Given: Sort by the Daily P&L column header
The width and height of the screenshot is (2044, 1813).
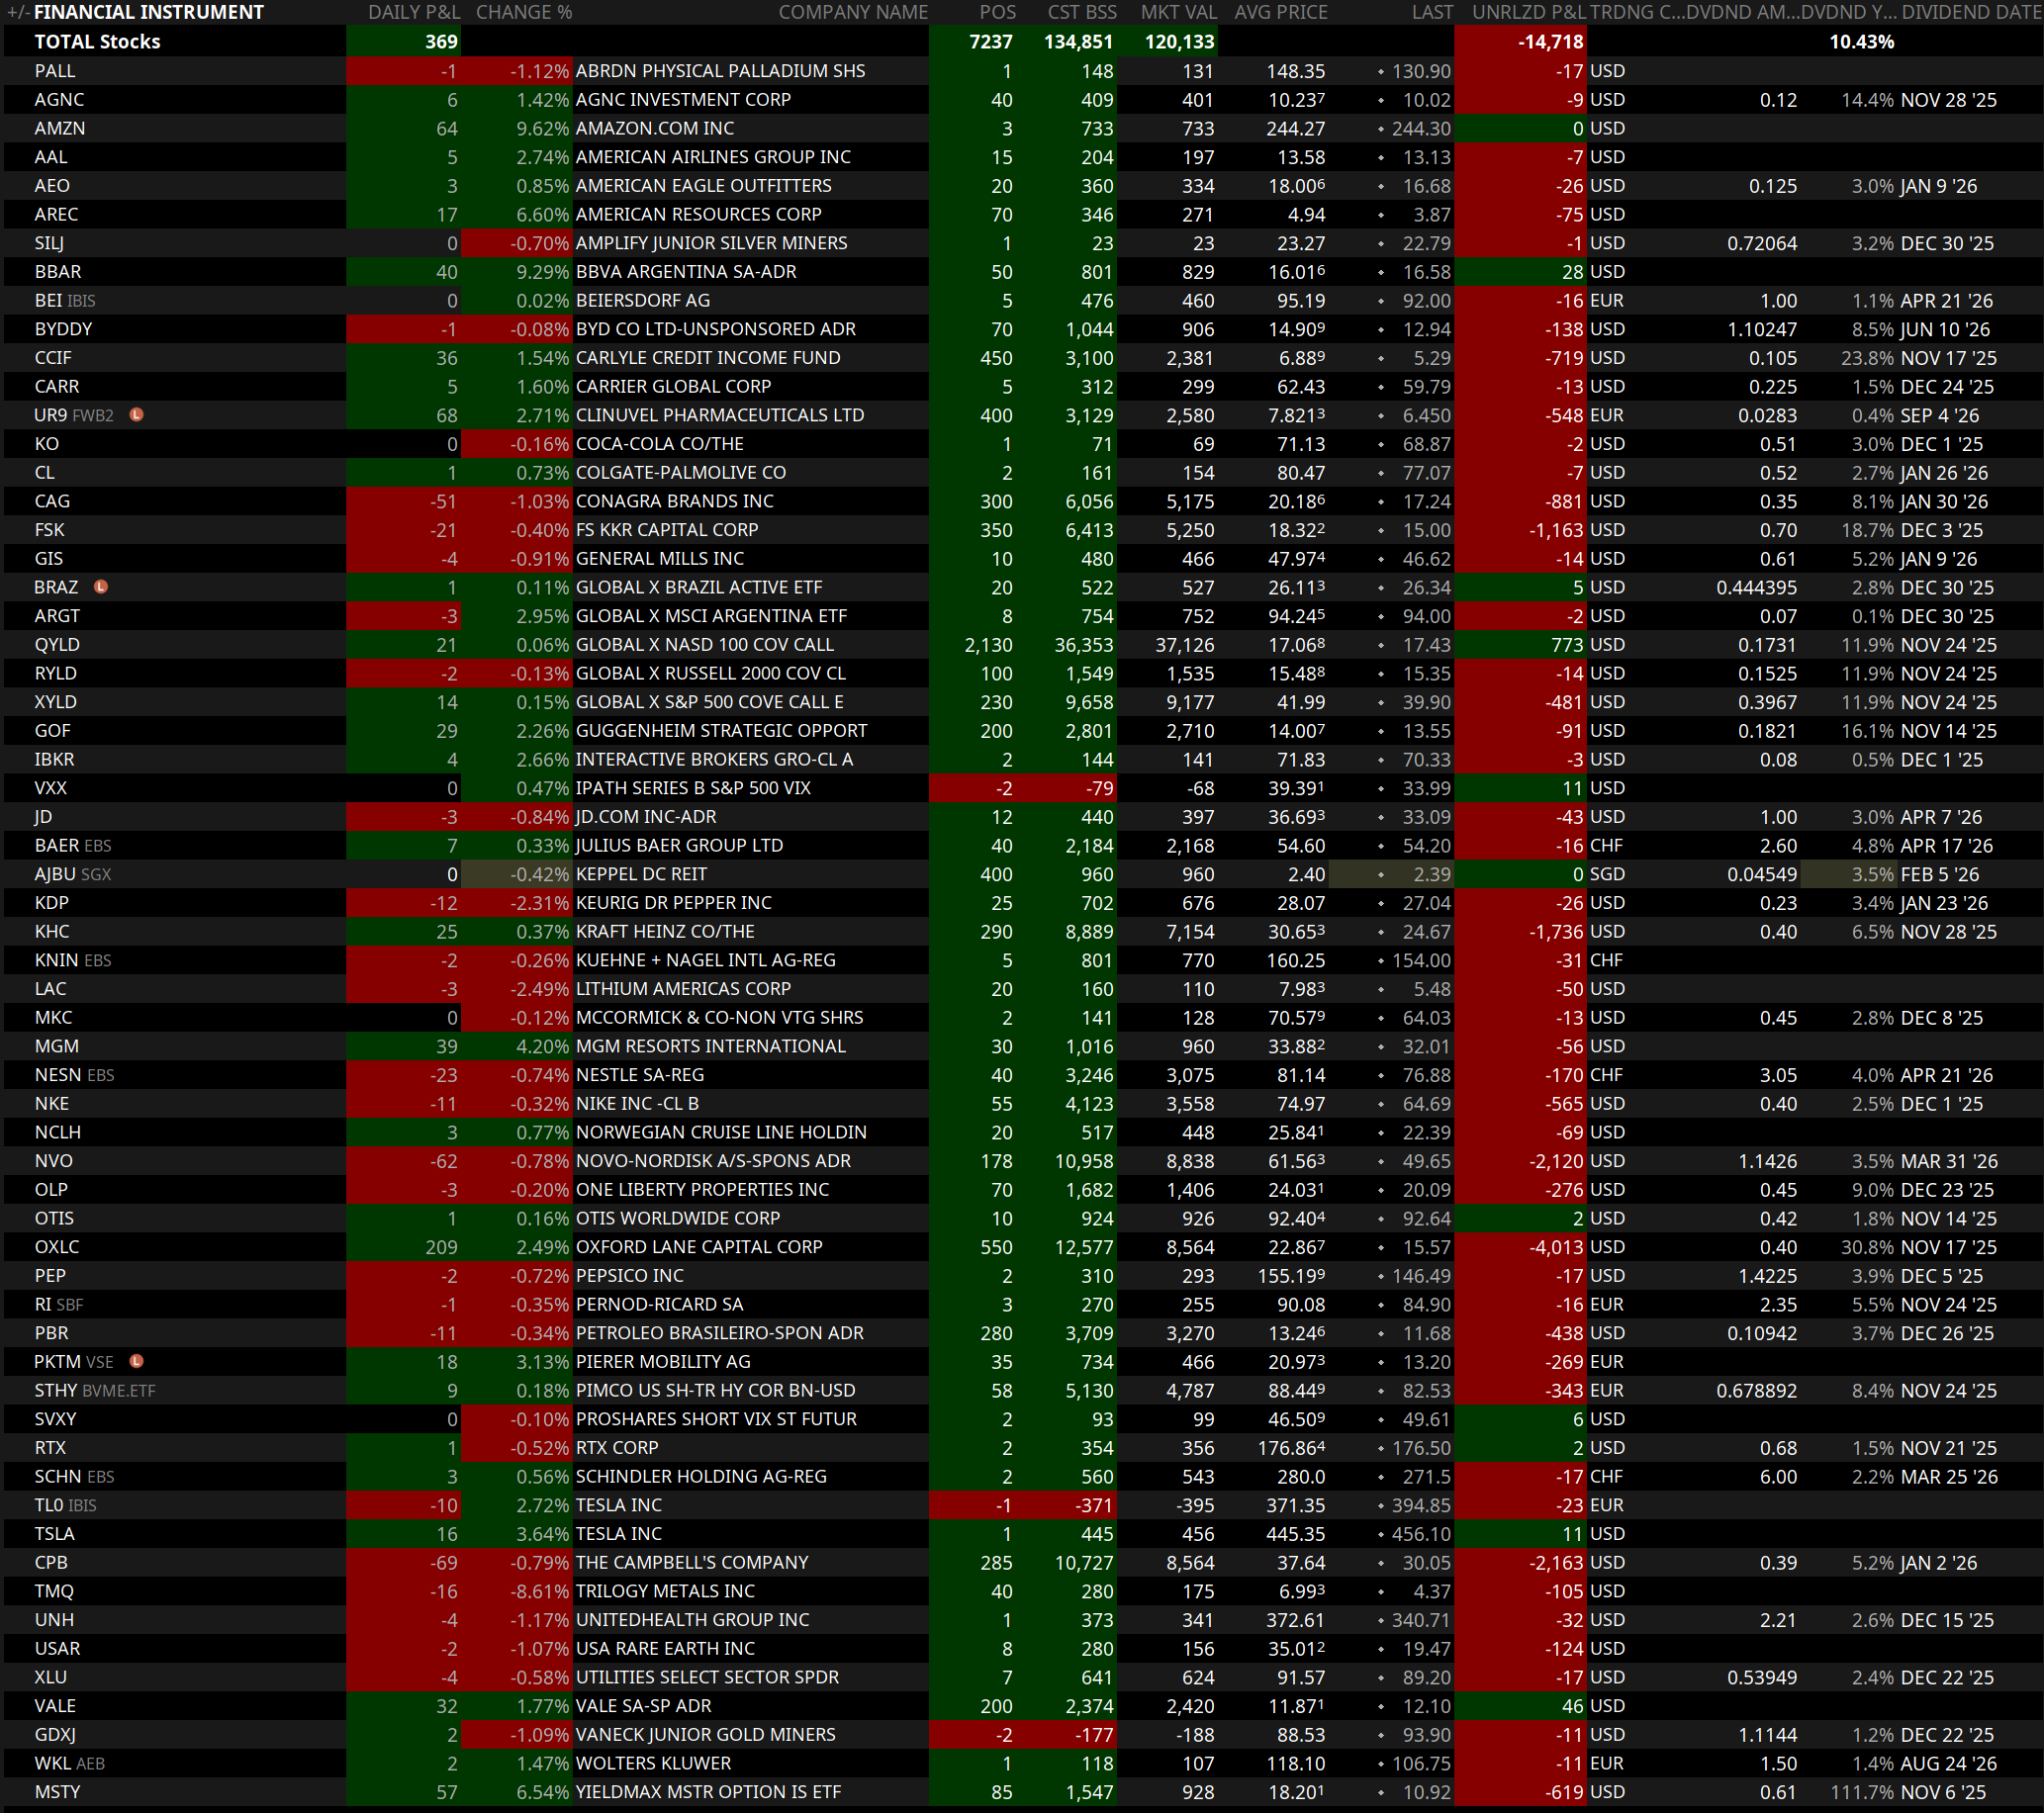Looking at the screenshot, I should click(x=413, y=12).
